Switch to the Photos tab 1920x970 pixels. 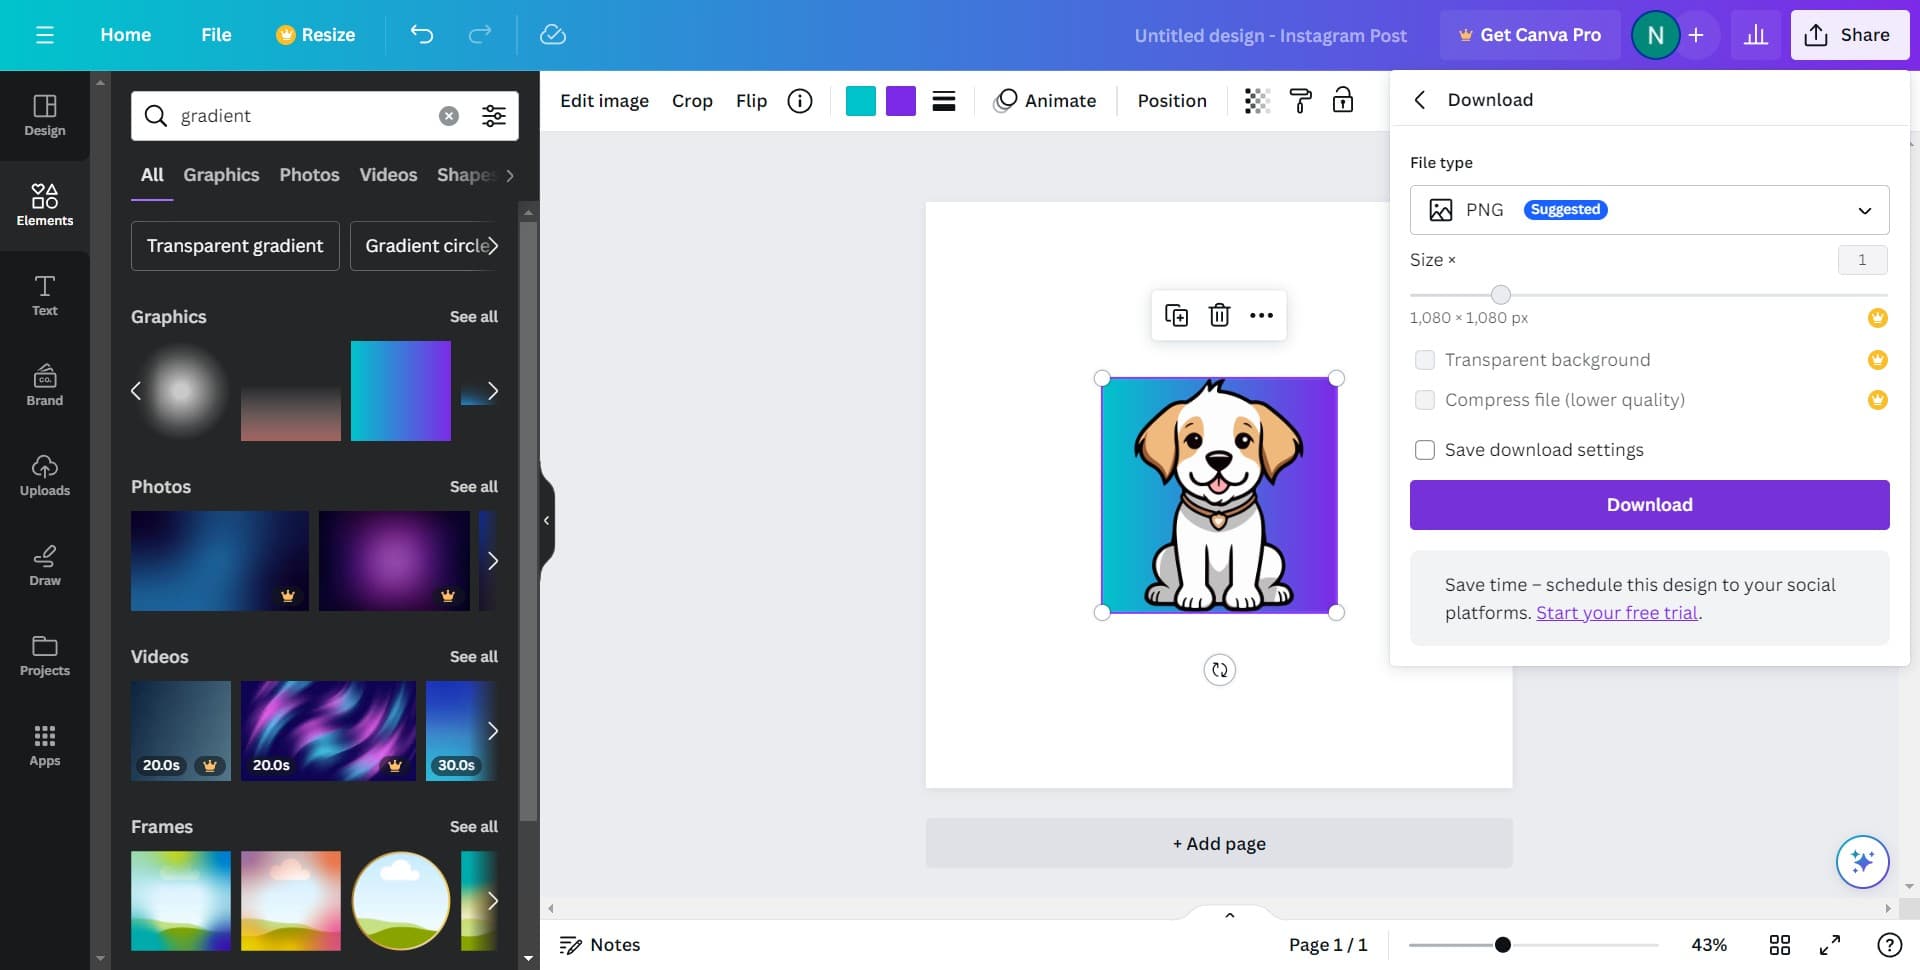pos(309,175)
